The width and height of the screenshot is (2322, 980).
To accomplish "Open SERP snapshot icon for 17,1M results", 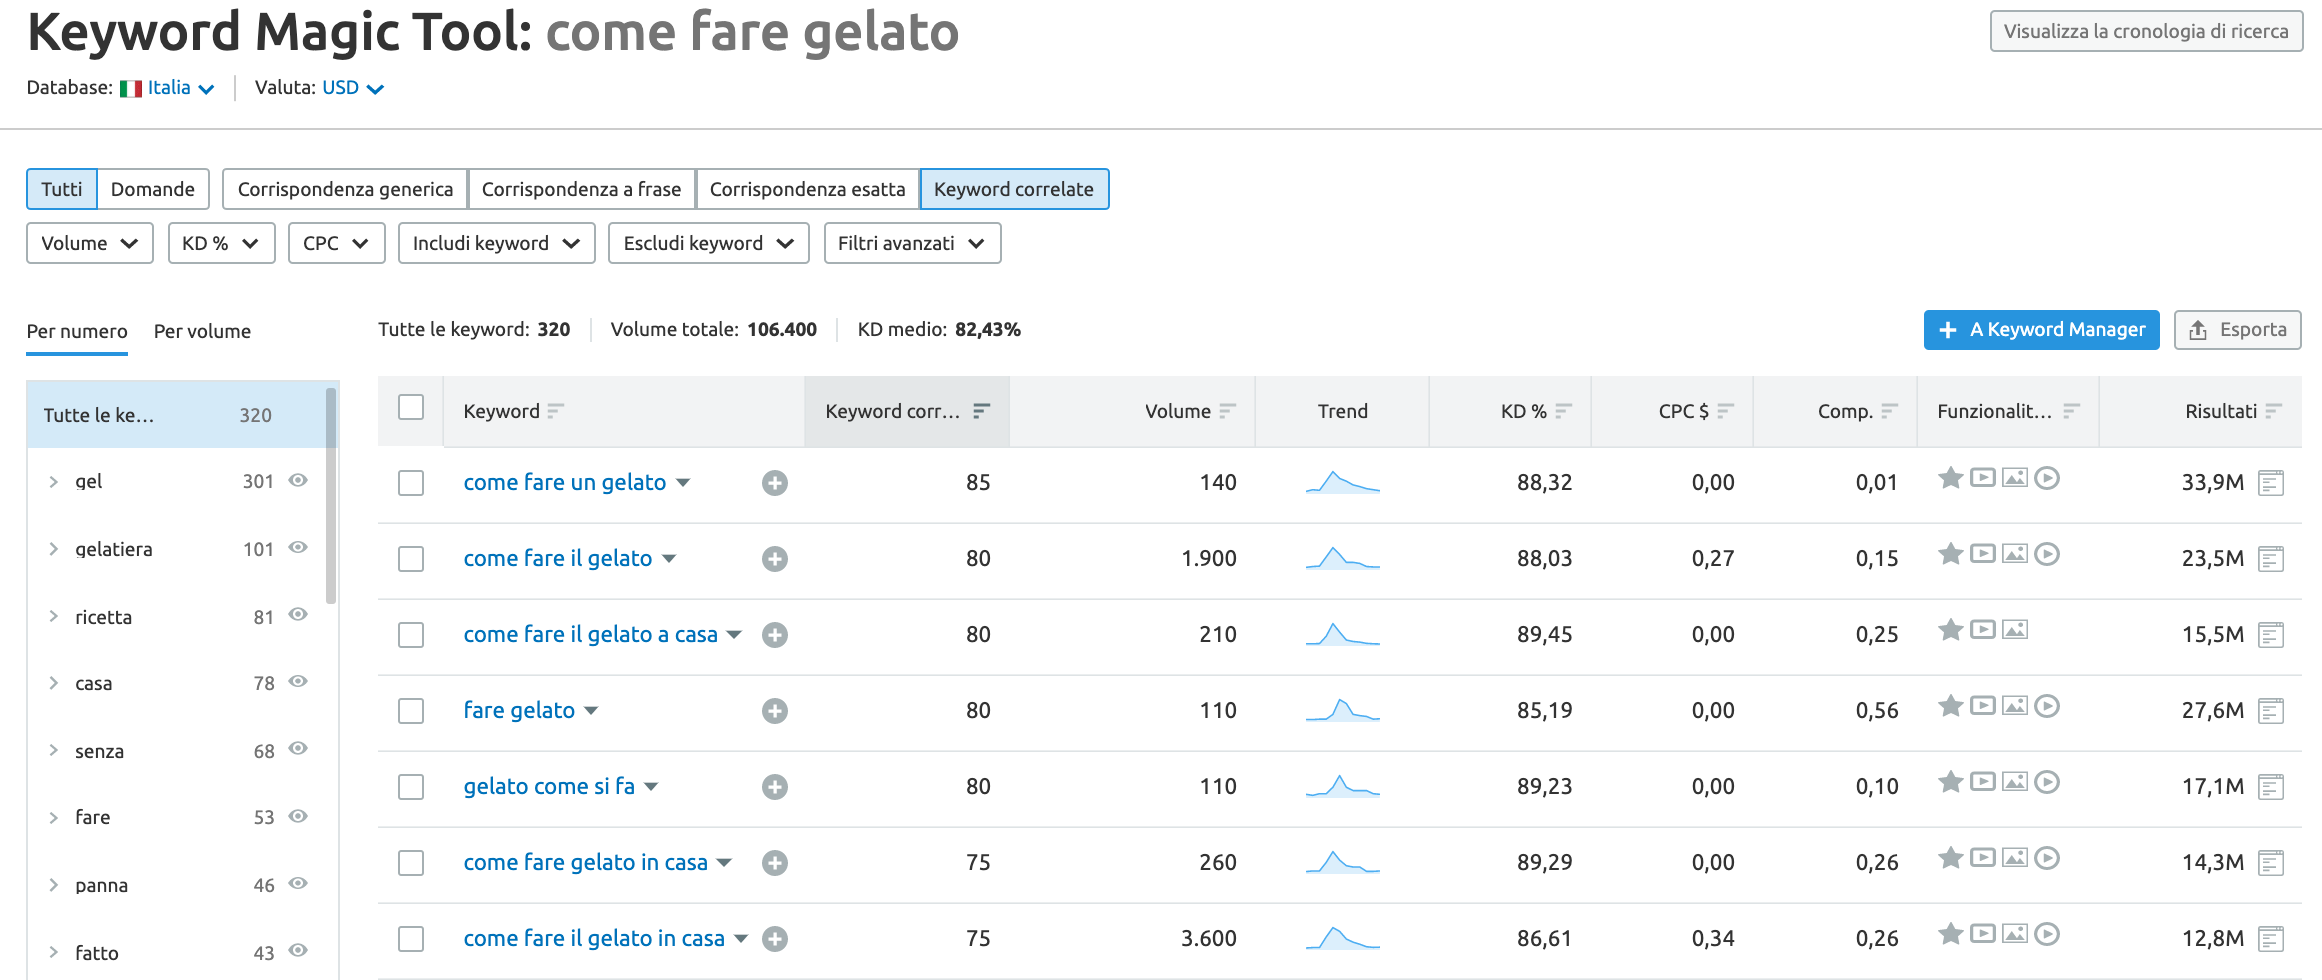I will click(2271, 787).
